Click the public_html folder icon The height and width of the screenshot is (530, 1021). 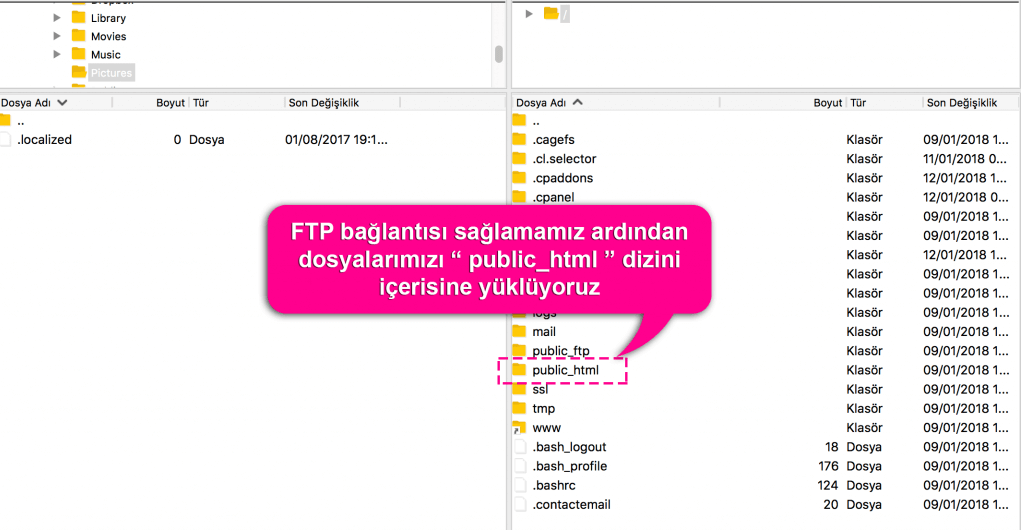tap(519, 369)
